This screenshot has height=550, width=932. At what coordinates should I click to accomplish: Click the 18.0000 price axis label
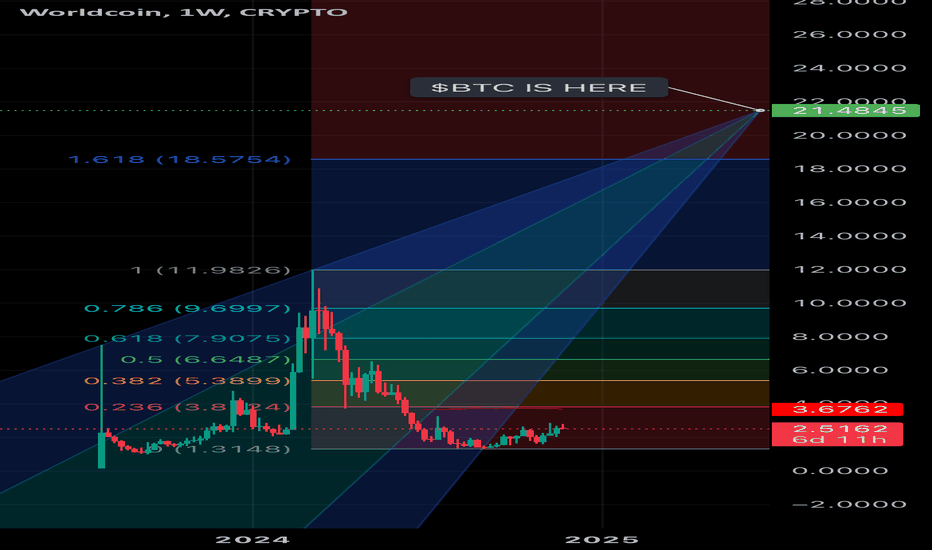849,169
